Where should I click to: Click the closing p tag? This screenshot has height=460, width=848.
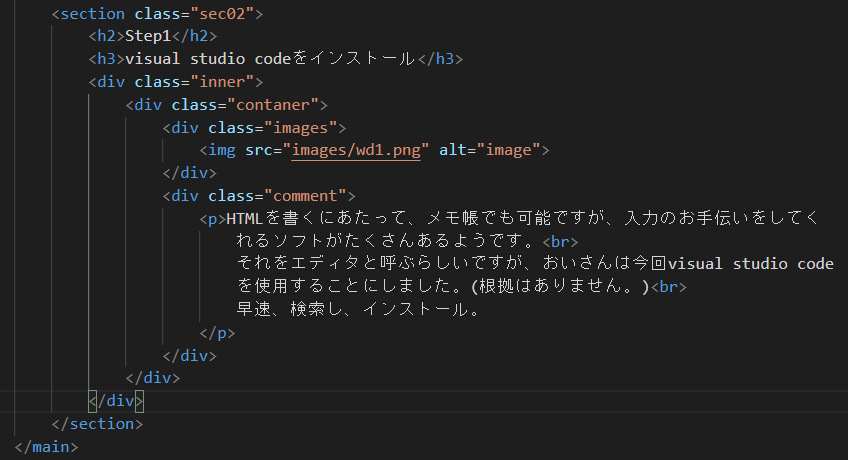pyautogui.click(x=217, y=333)
